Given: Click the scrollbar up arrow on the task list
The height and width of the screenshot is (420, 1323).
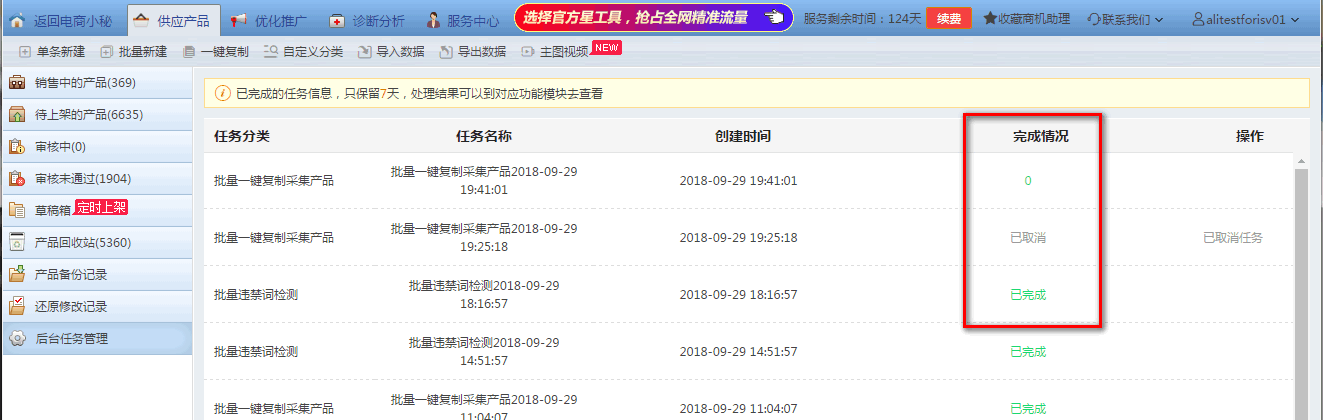Looking at the screenshot, I should tap(1301, 160).
